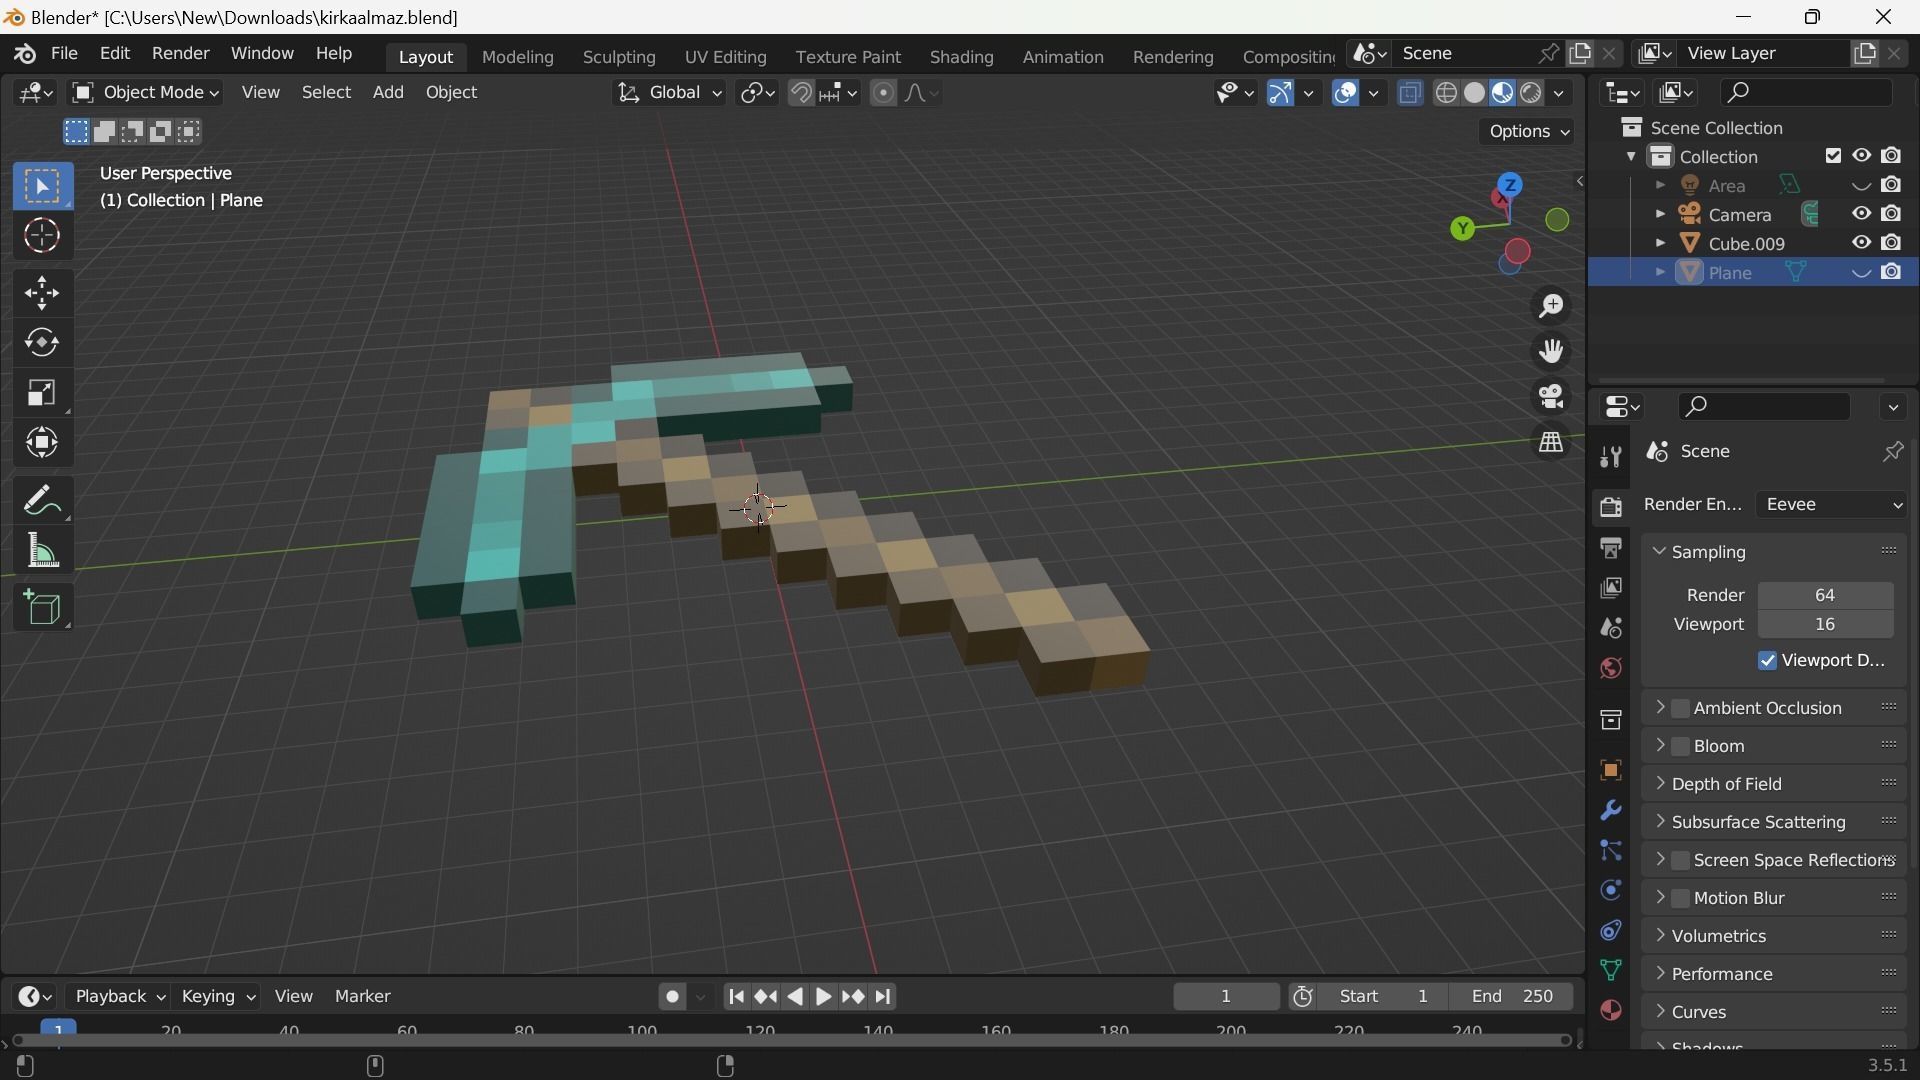Click the New Scene button beside the scene name
Screen dimensions: 1920x1080
1581,52
